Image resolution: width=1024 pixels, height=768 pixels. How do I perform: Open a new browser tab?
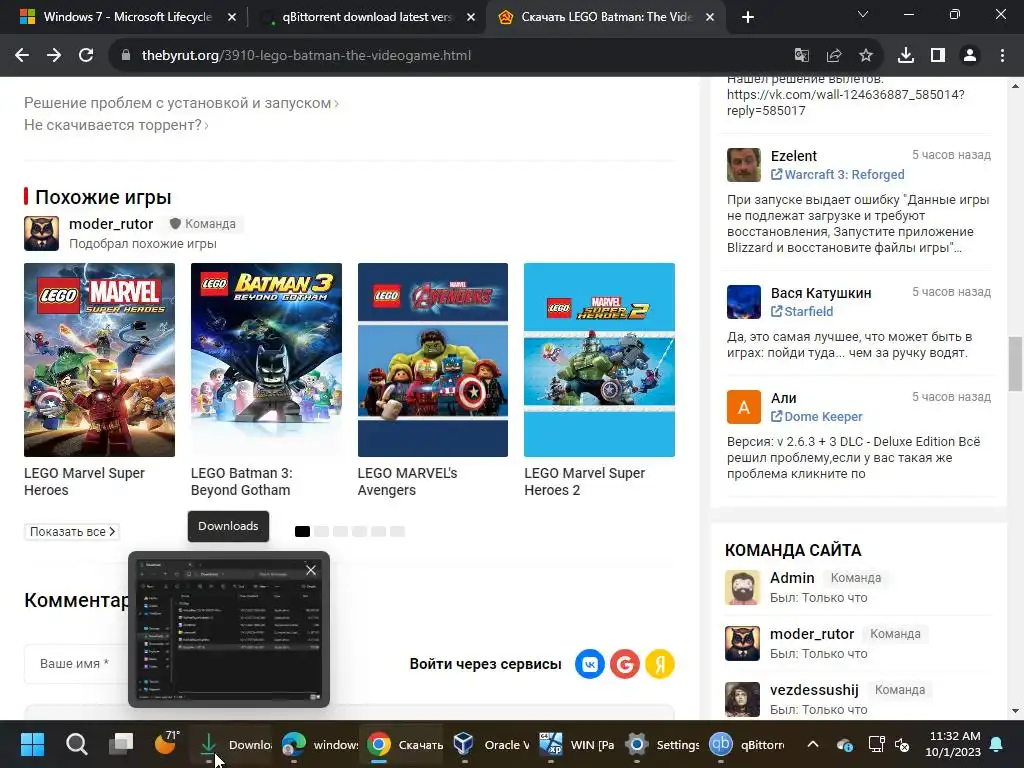pyautogui.click(x=748, y=17)
